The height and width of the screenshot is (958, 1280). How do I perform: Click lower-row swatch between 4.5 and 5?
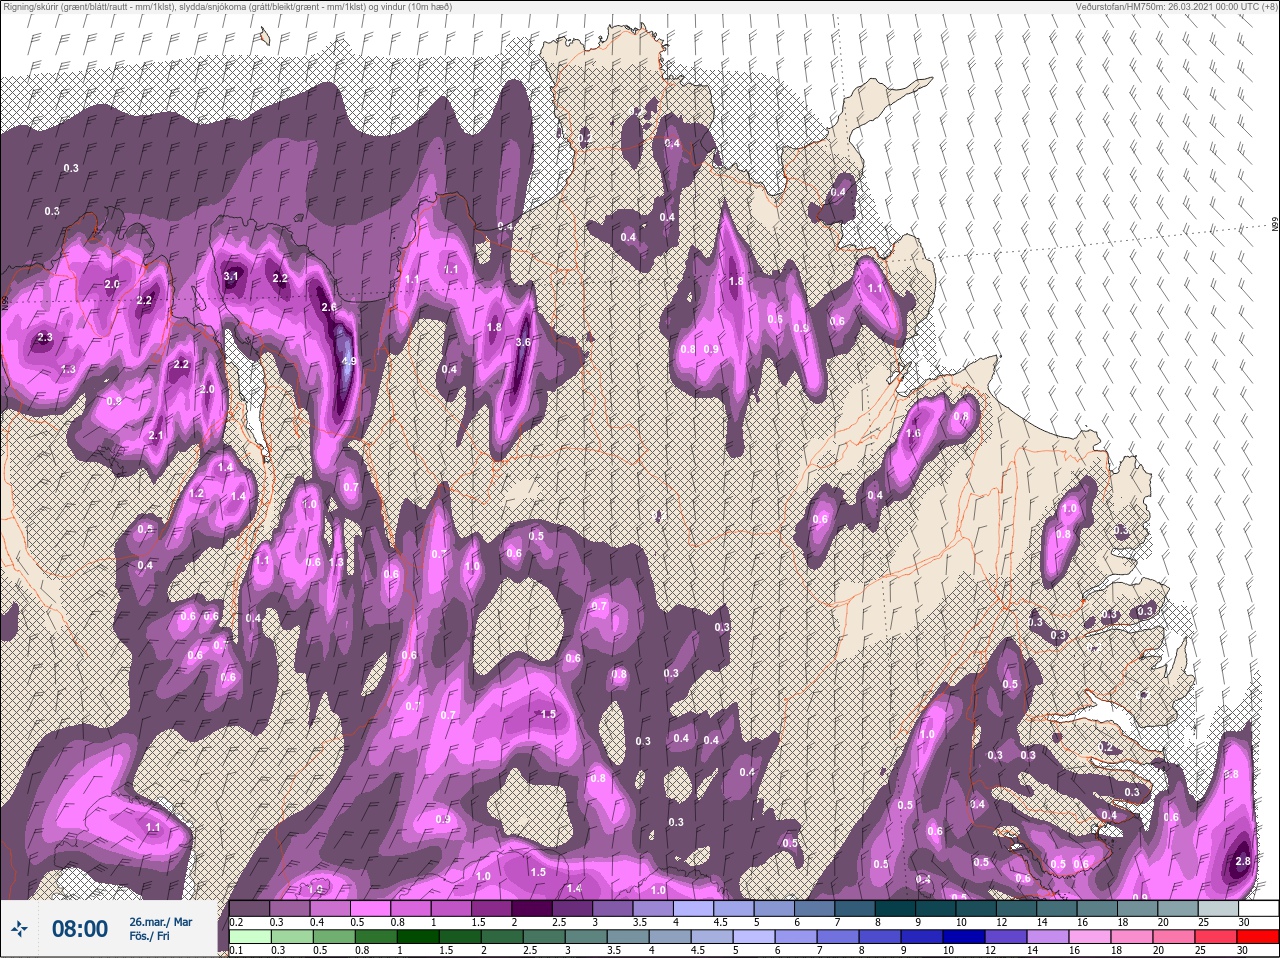click(x=713, y=937)
